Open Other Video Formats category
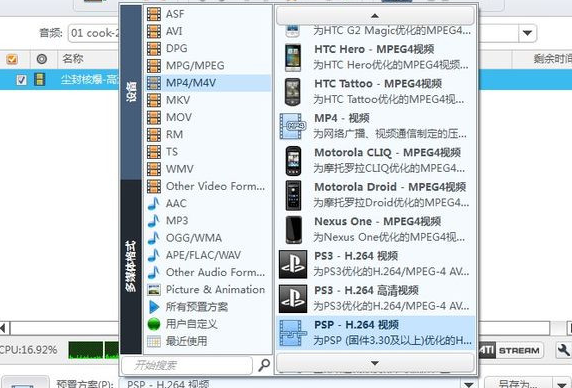572x388 pixels. (208, 186)
